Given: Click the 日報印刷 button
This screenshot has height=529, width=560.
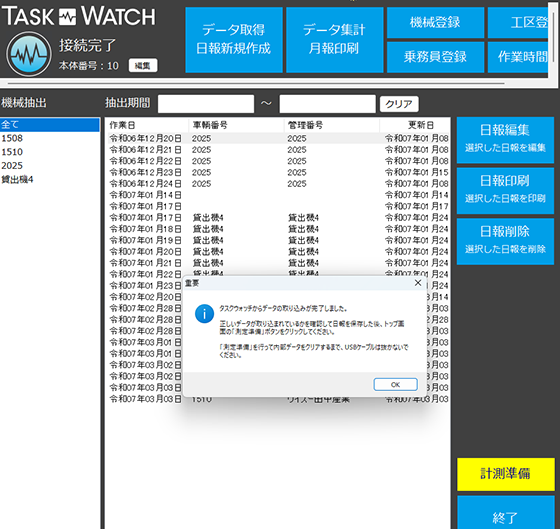Looking at the screenshot, I should pos(505,191).
